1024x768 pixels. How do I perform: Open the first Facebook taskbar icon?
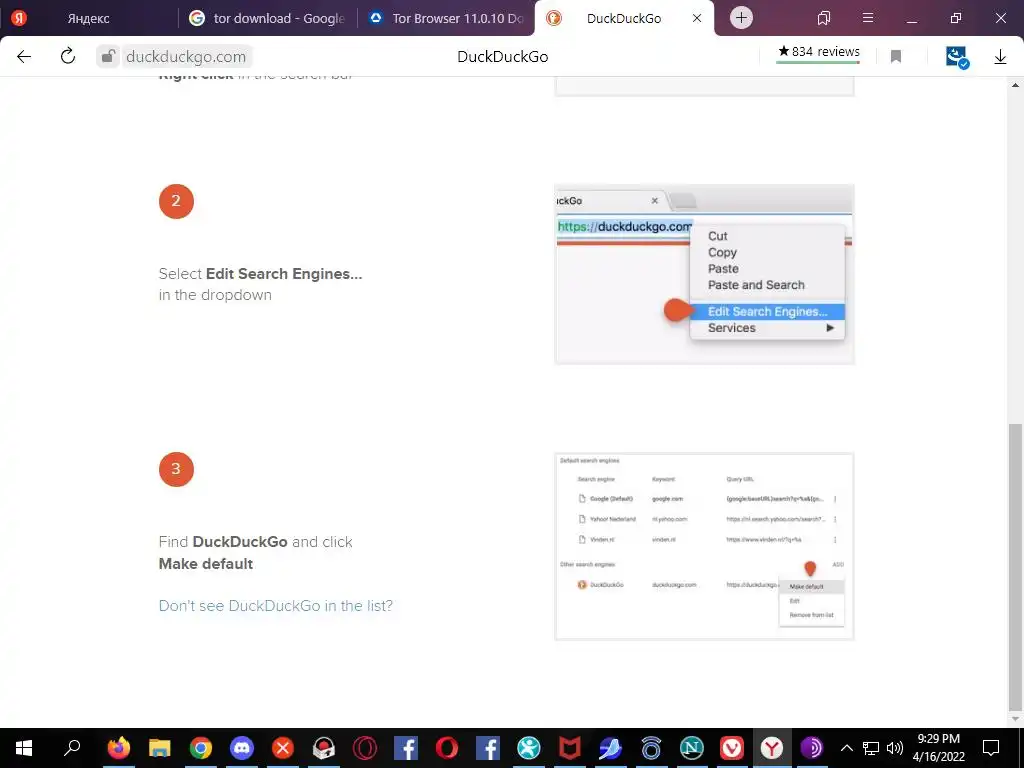(406, 748)
